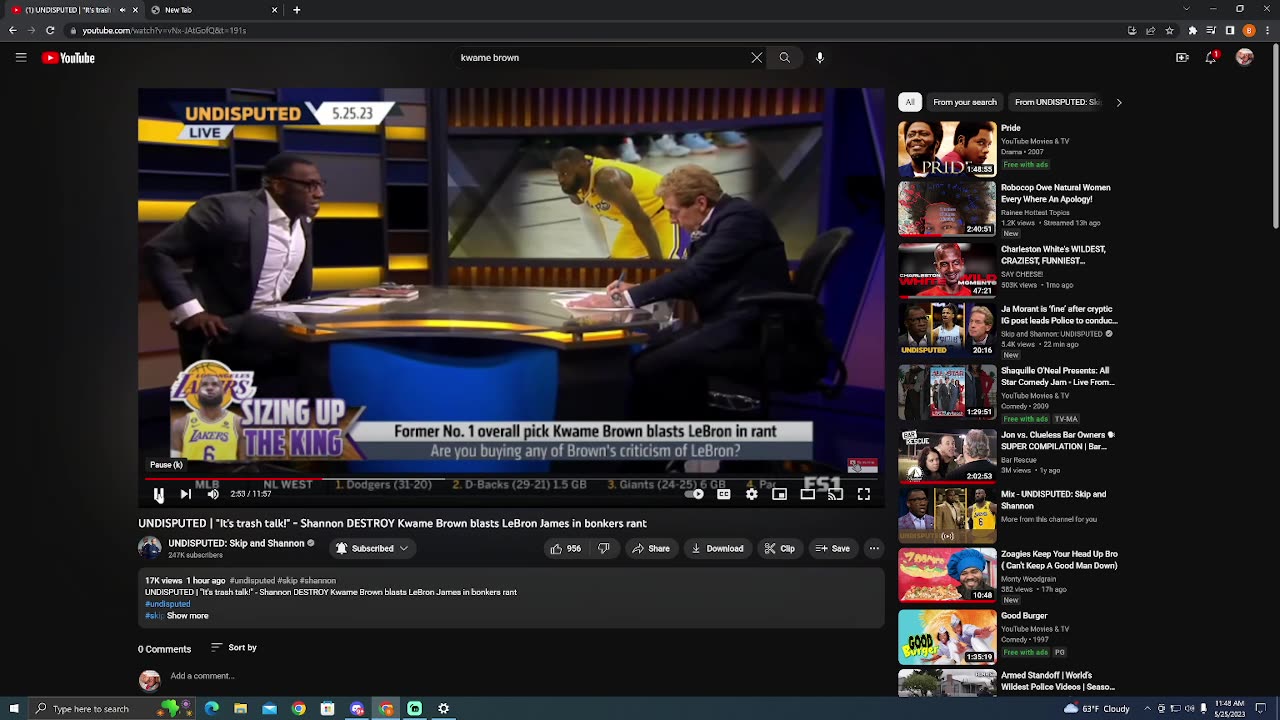Screen dimensions: 1280x720
Task: Start voice search with the microphone
Action: pyautogui.click(x=820, y=58)
